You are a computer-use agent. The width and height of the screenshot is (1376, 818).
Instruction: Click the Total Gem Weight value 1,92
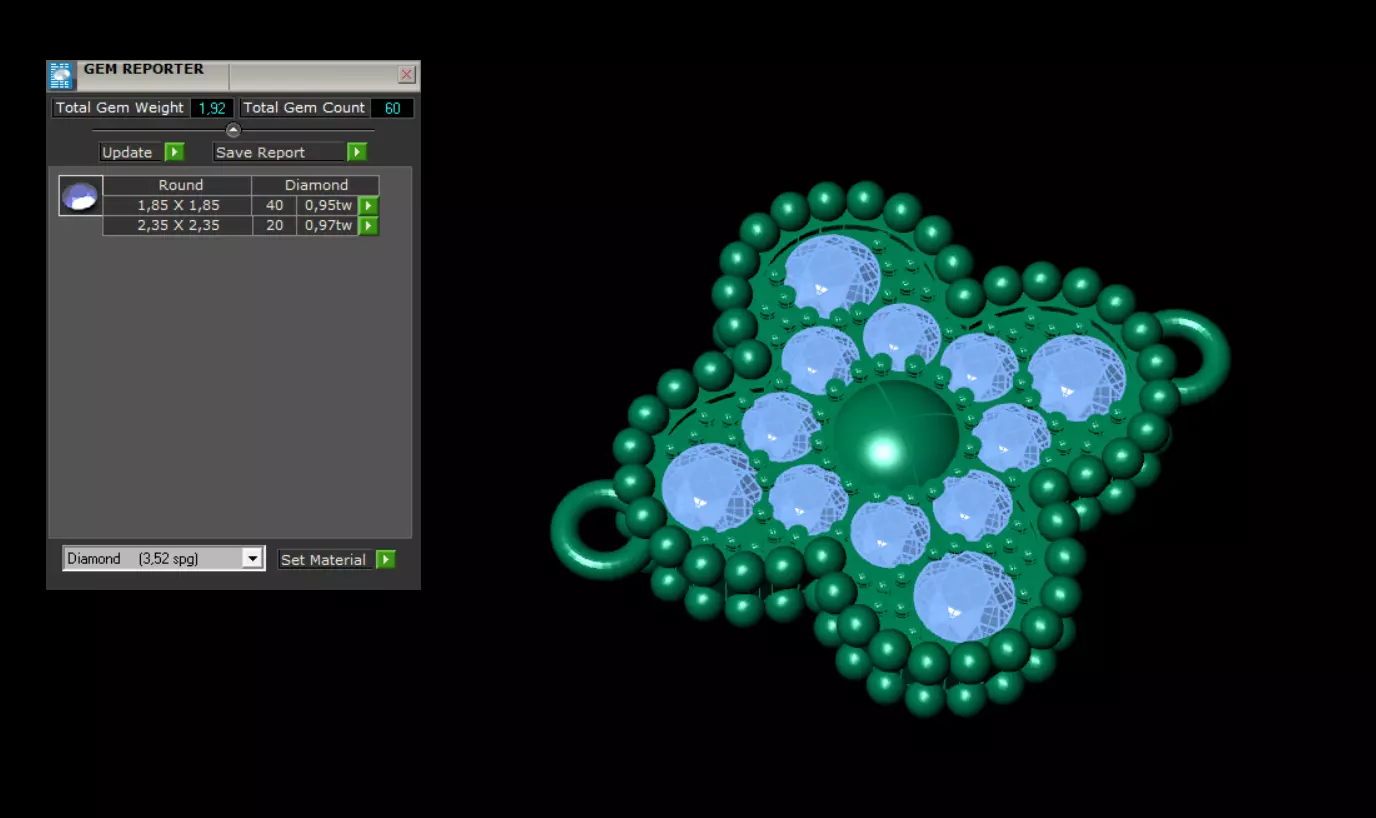(x=212, y=108)
